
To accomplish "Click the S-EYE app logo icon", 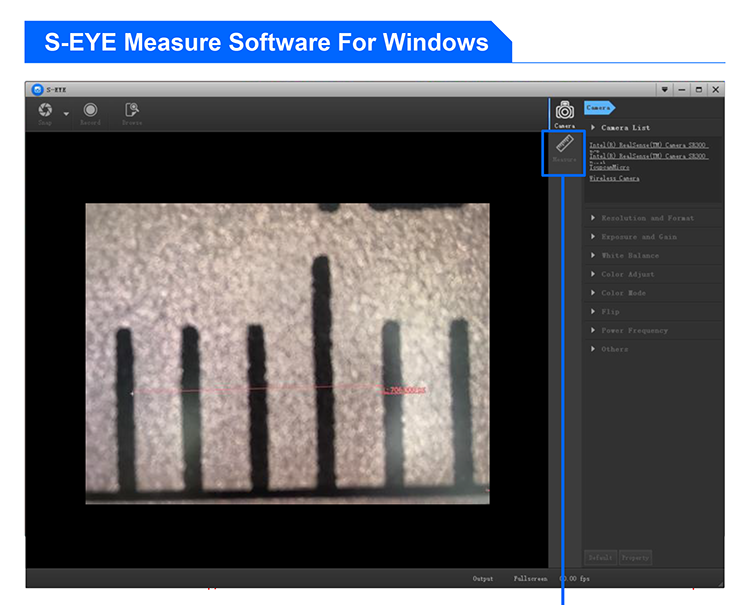I will pyautogui.click(x=37, y=89).
